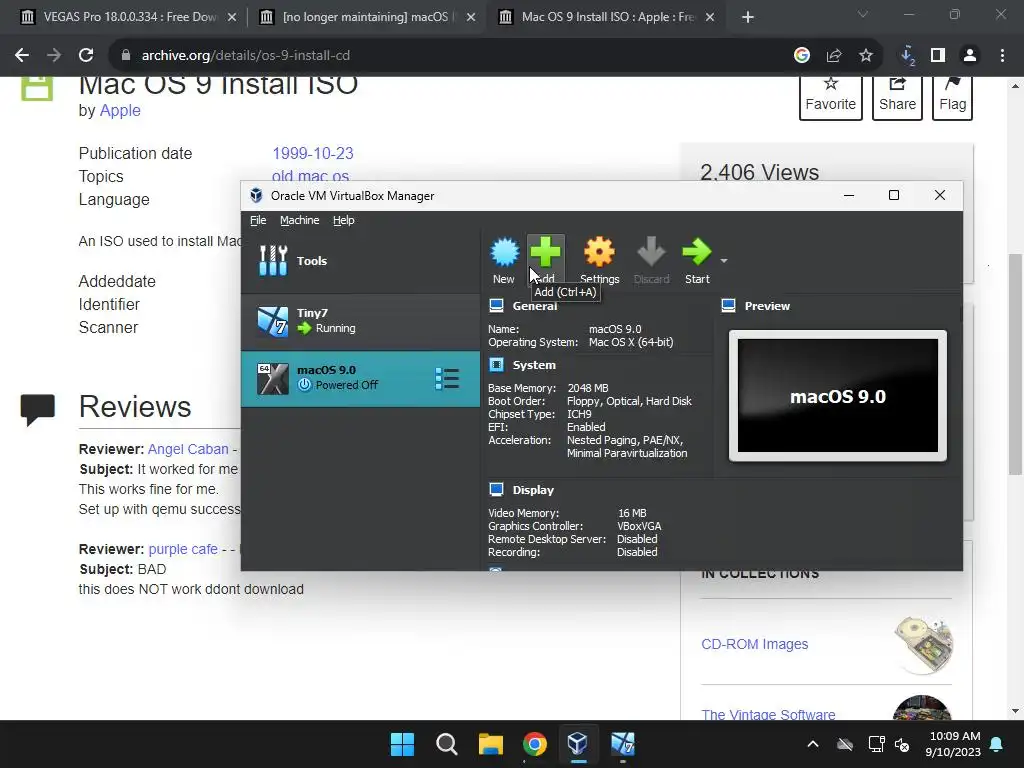Open the macOS 9.0 machine tools menu icon

[447, 379]
